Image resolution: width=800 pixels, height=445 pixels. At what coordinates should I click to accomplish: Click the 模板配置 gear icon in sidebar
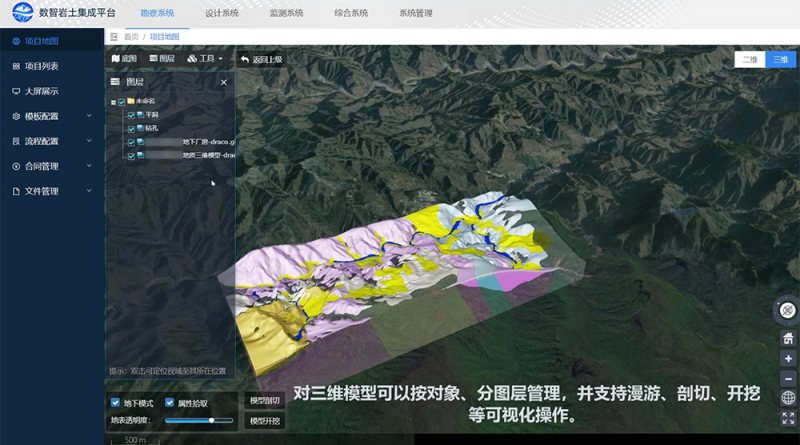pos(16,116)
